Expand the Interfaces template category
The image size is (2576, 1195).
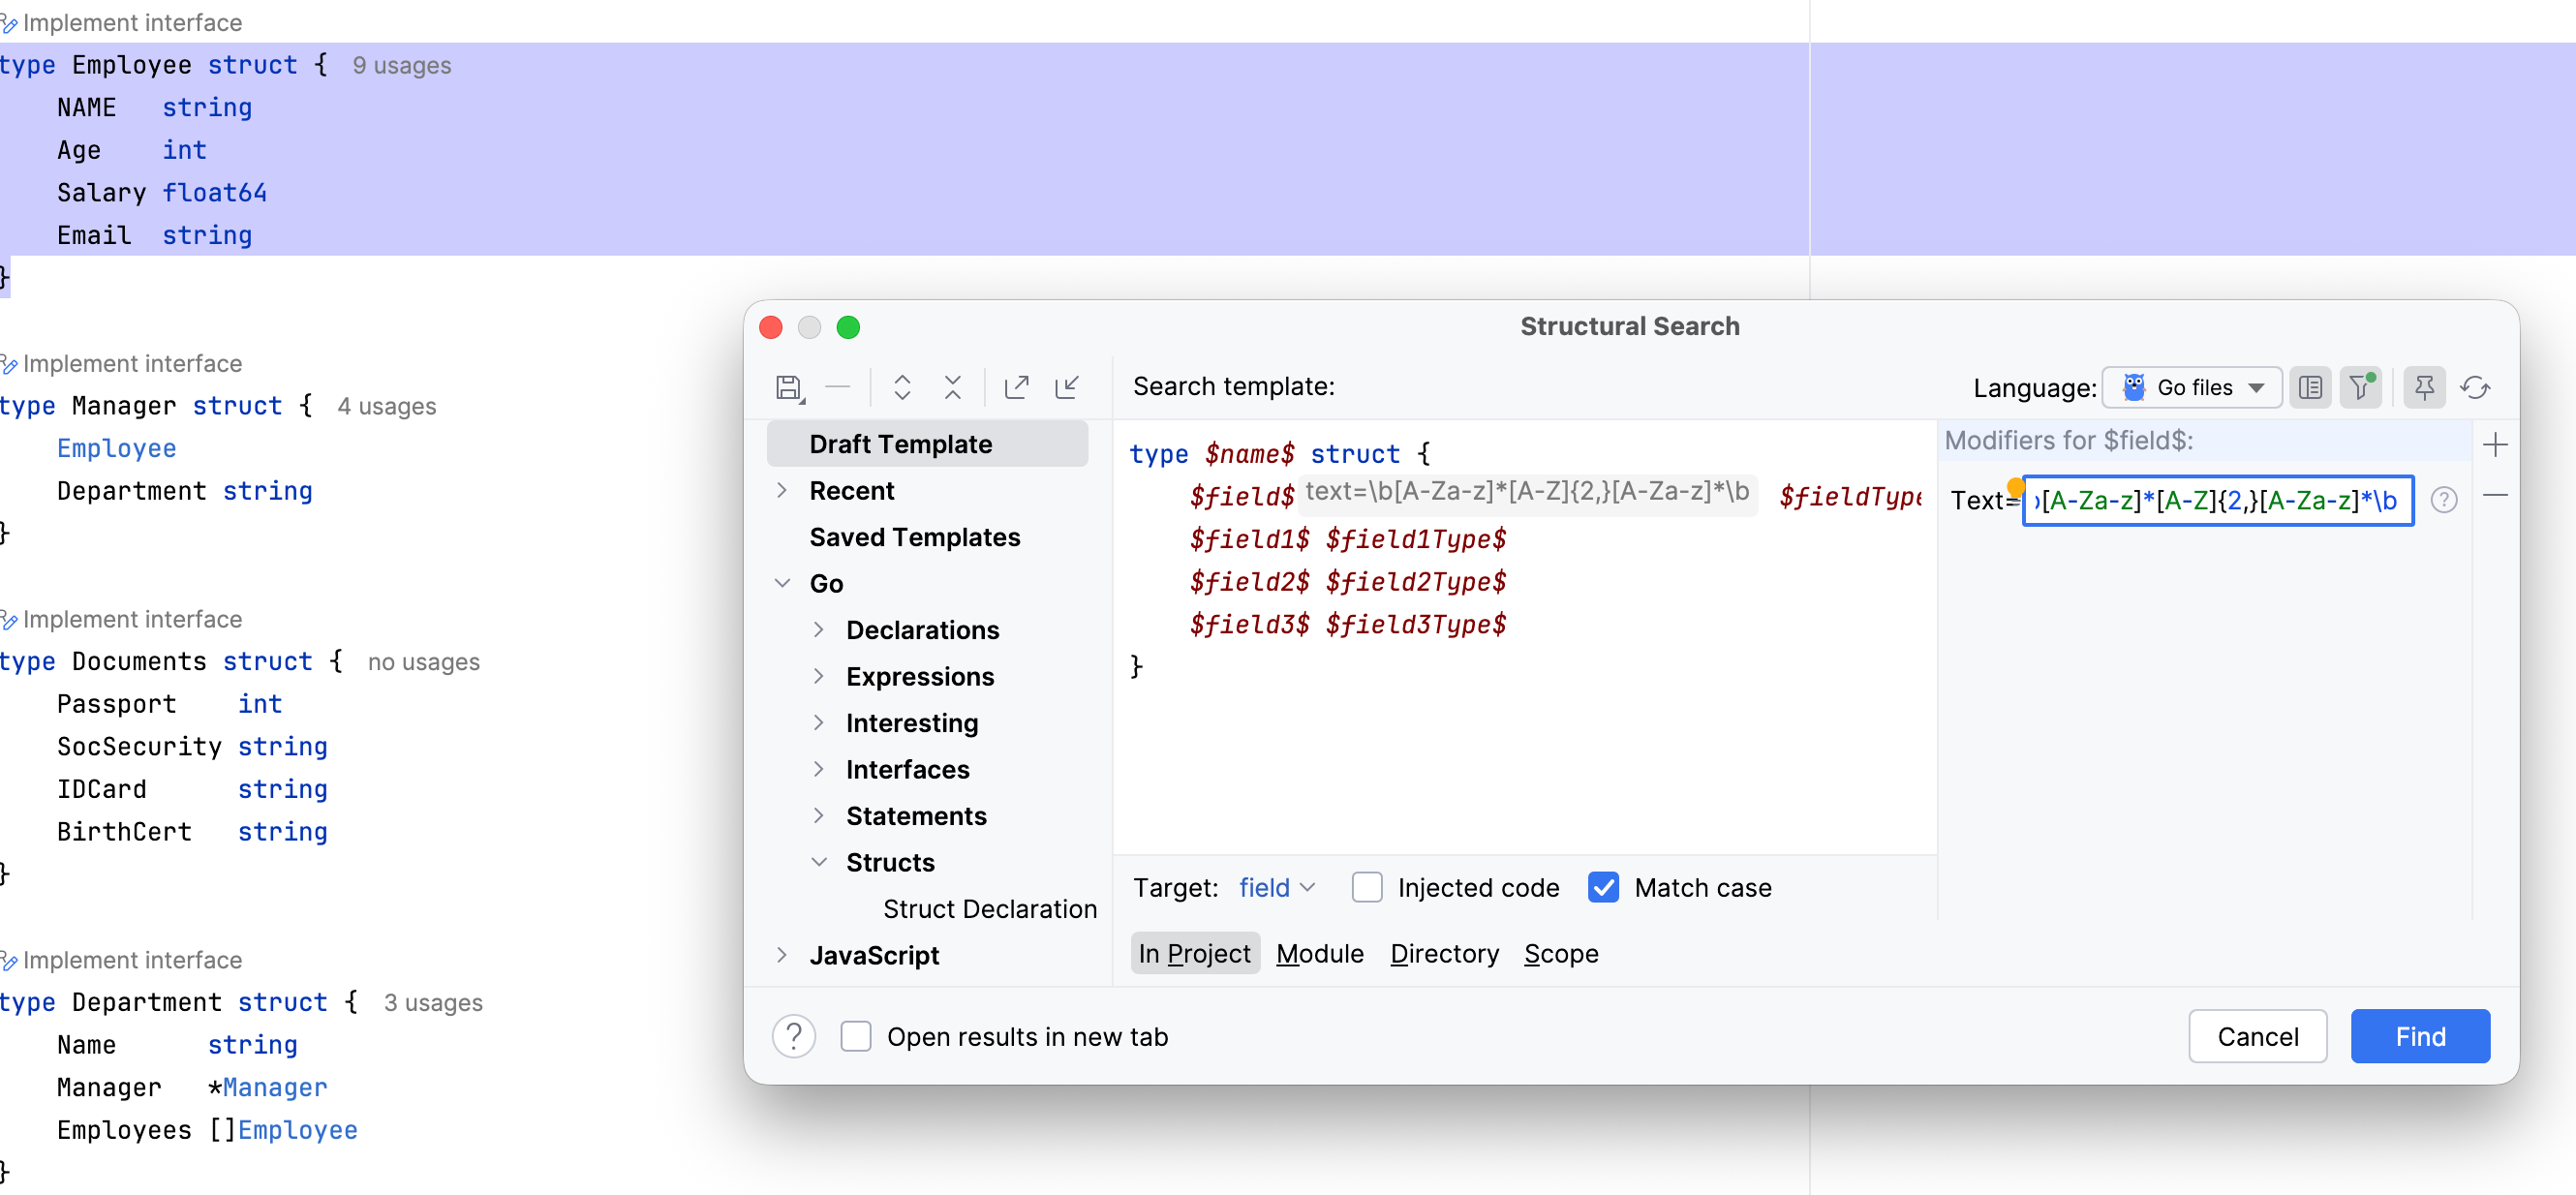click(x=820, y=769)
